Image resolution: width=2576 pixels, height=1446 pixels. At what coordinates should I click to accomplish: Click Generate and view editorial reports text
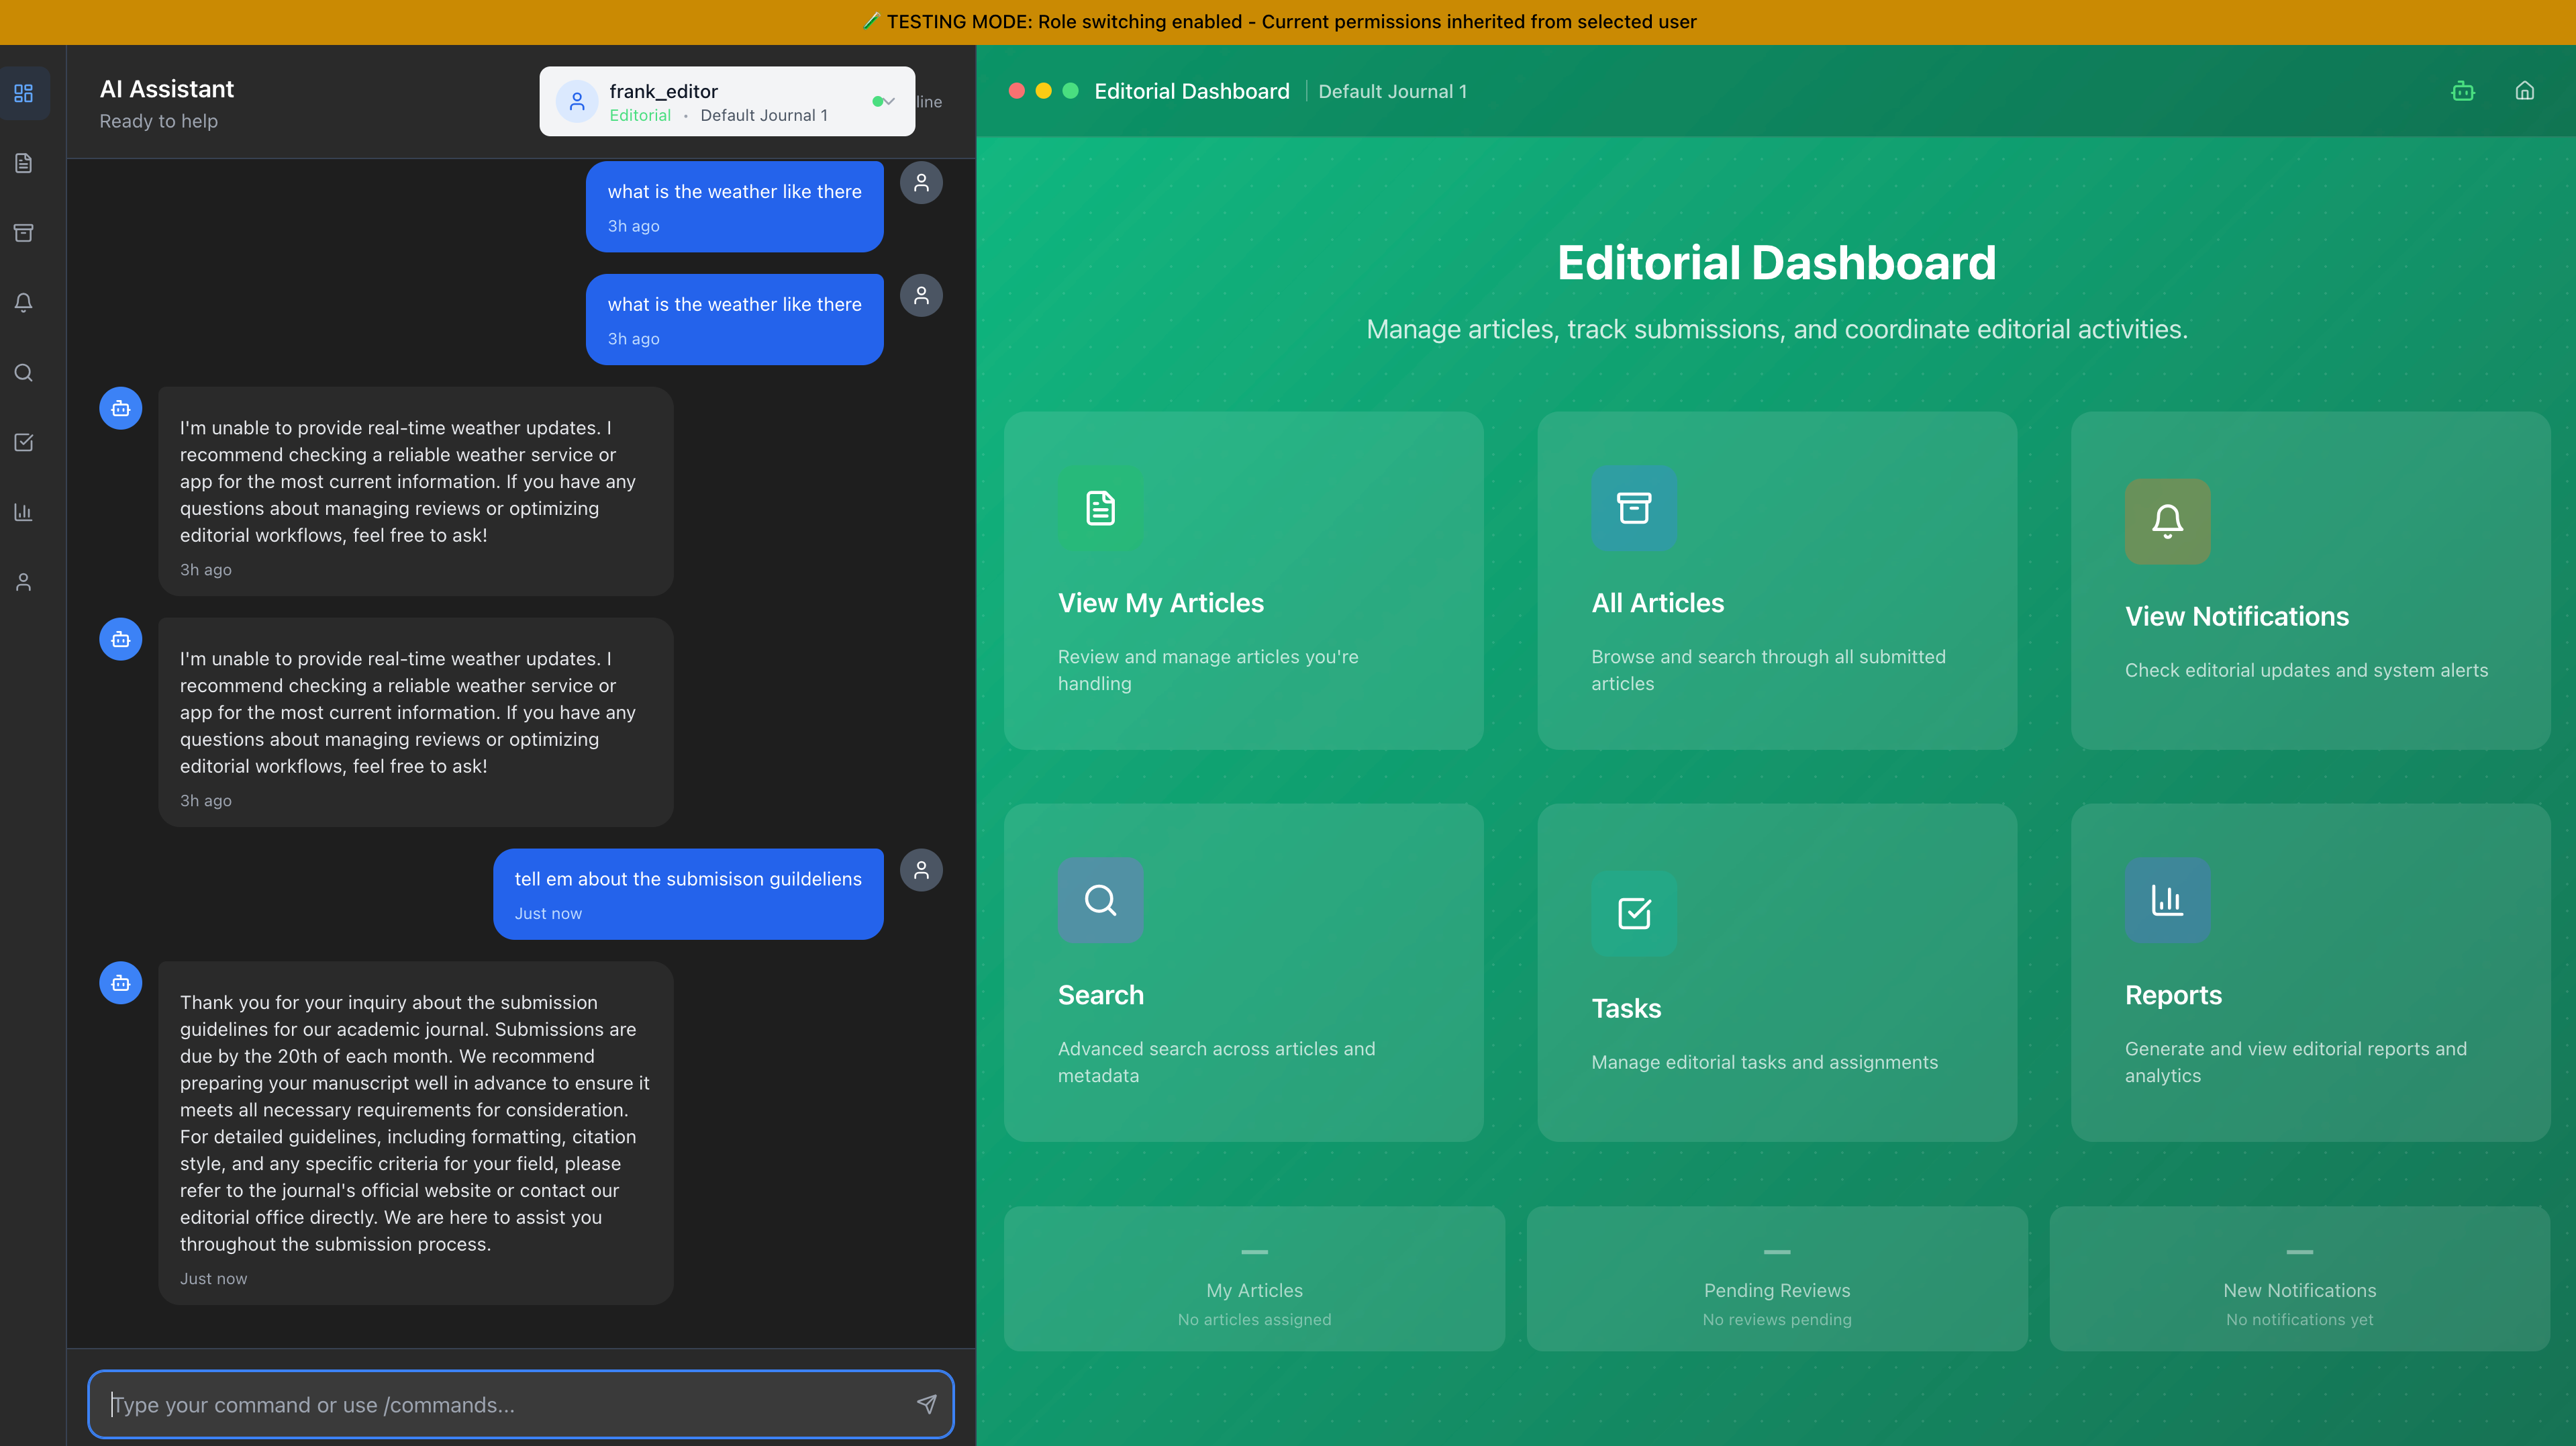tap(2295, 1062)
